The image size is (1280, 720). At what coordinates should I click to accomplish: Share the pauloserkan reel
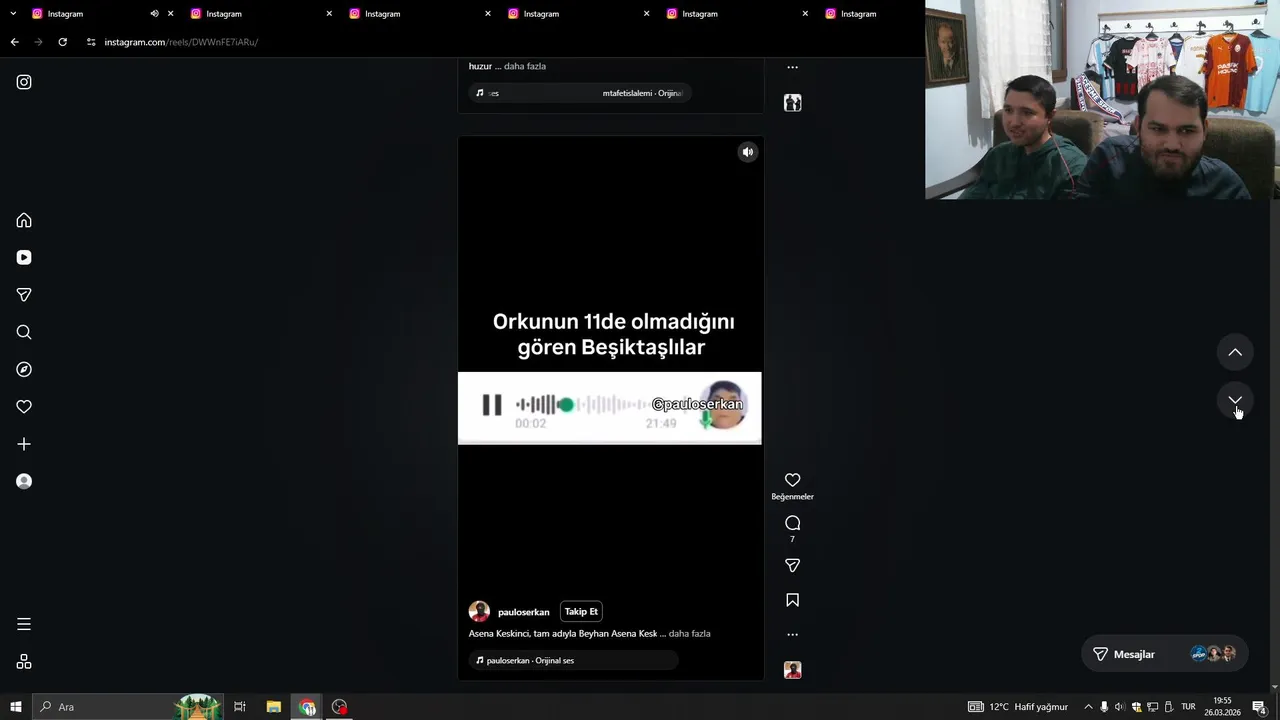pos(792,566)
